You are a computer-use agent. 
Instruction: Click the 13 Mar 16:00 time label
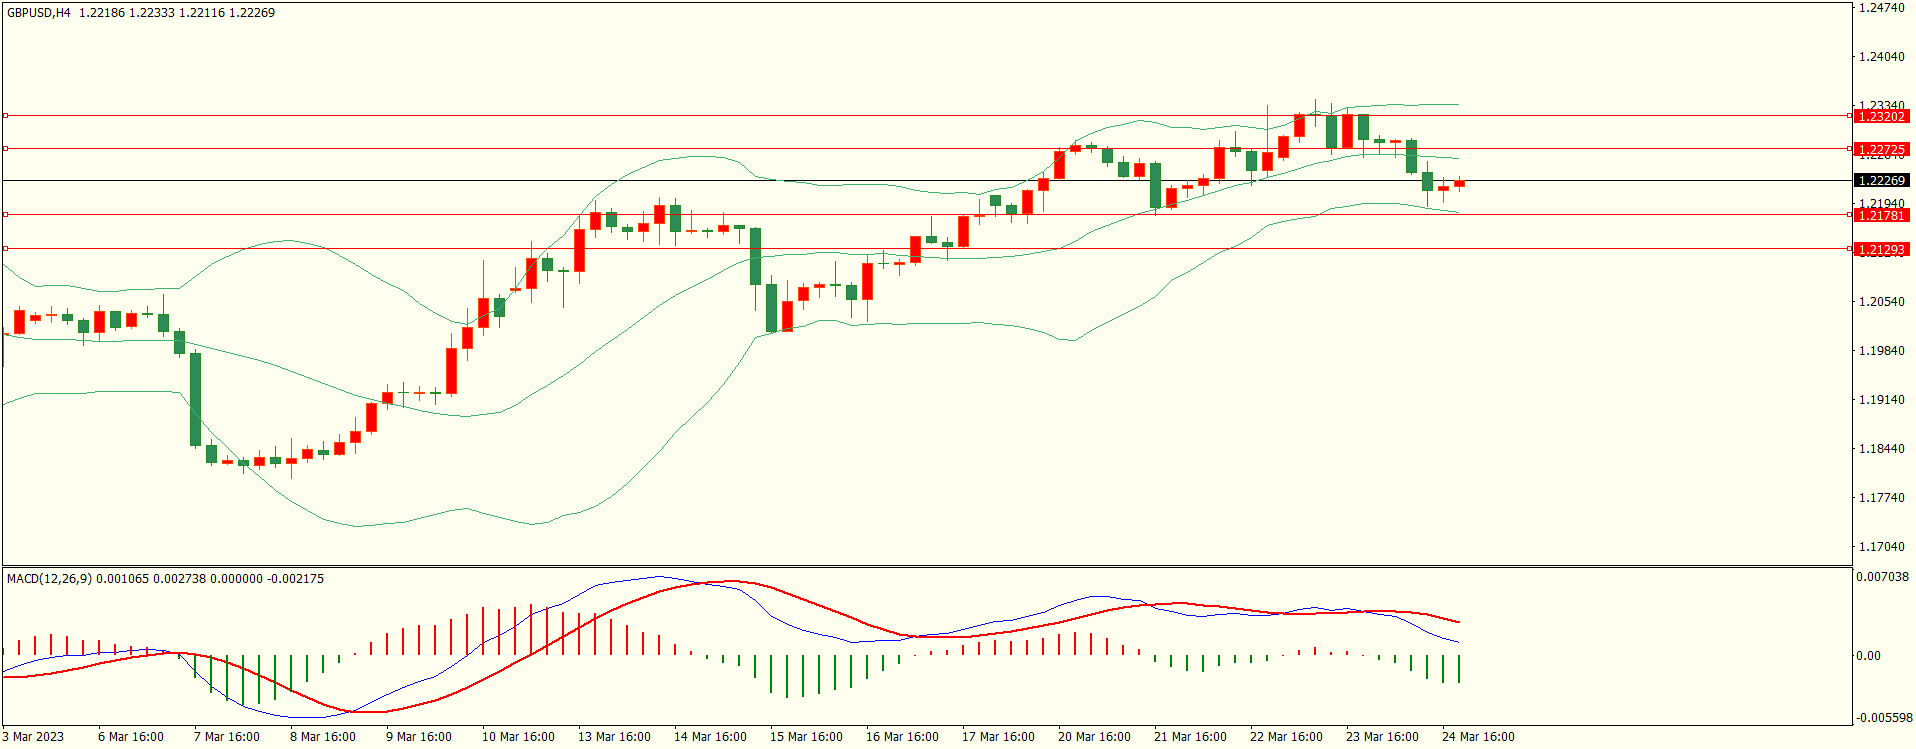click(x=614, y=737)
